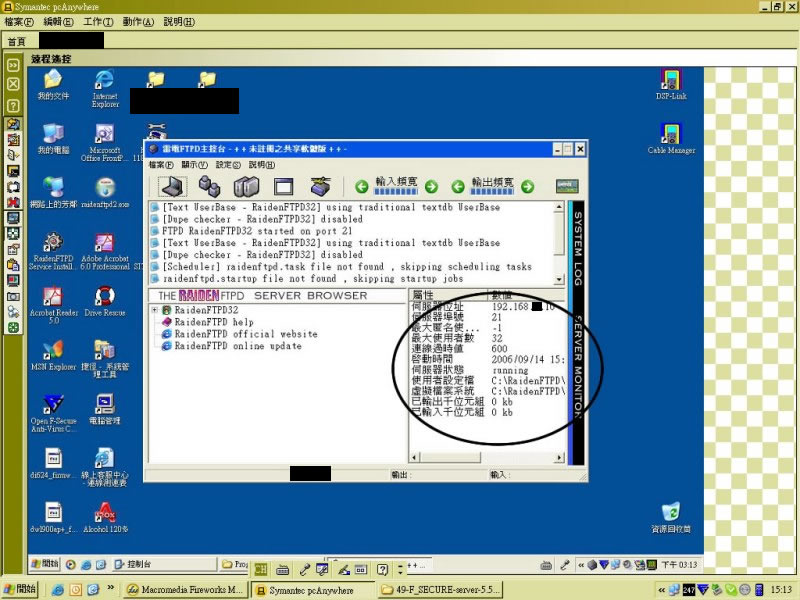This screenshot has height=600, width=800.
Task: Expand the pcAnywhere left sidebar with >> button
Action: click(x=13, y=65)
